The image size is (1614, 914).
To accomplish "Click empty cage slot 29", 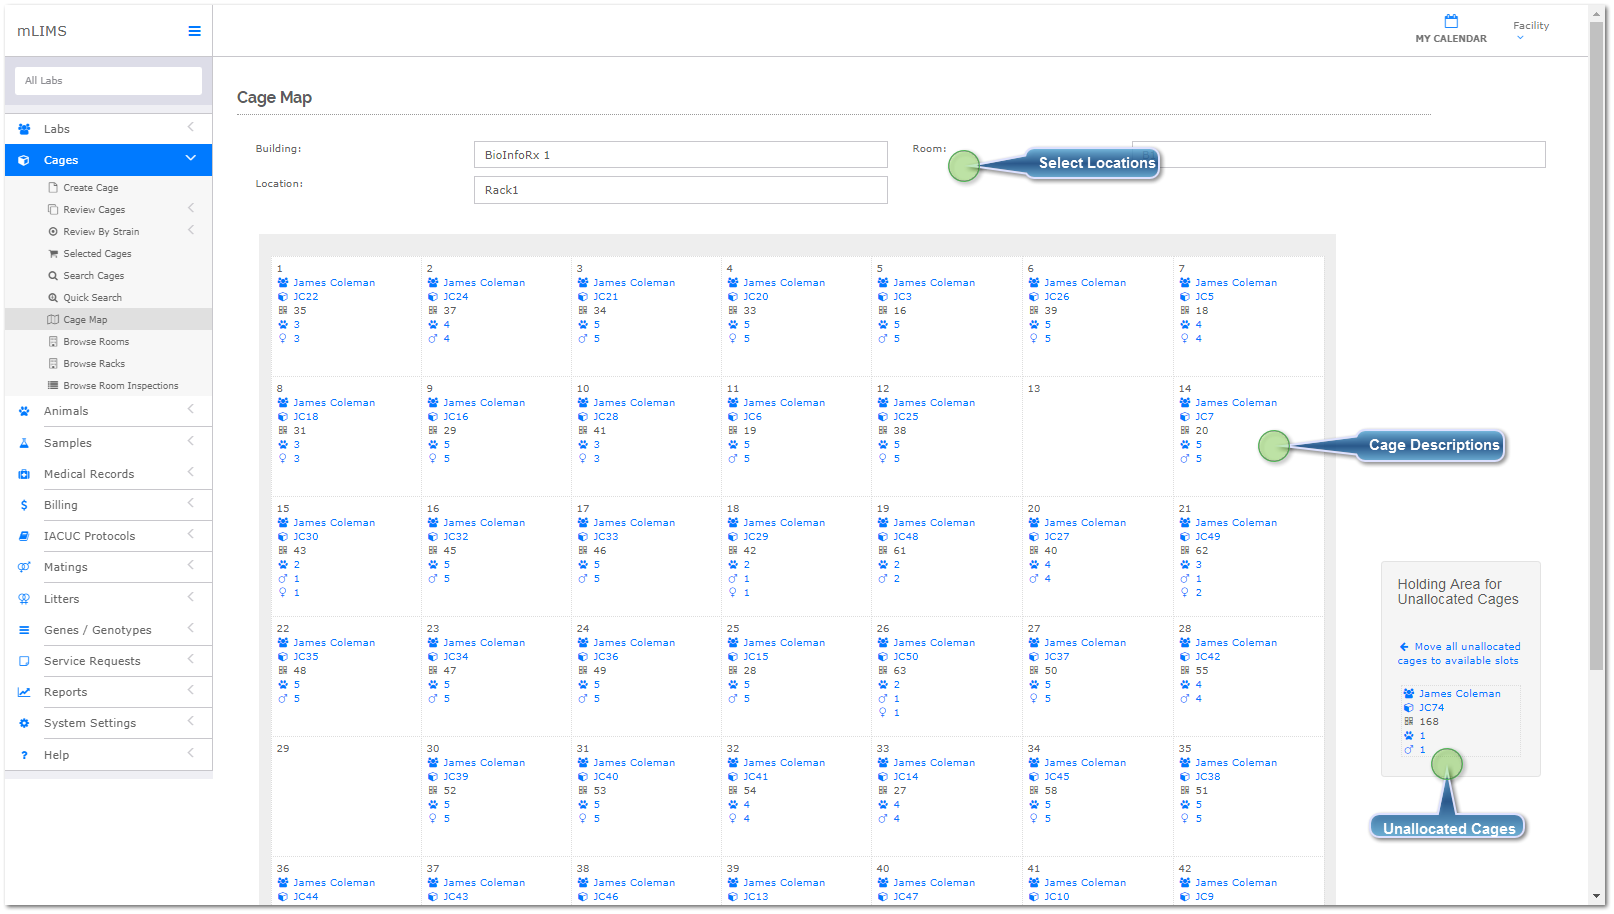I will pyautogui.click(x=346, y=796).
